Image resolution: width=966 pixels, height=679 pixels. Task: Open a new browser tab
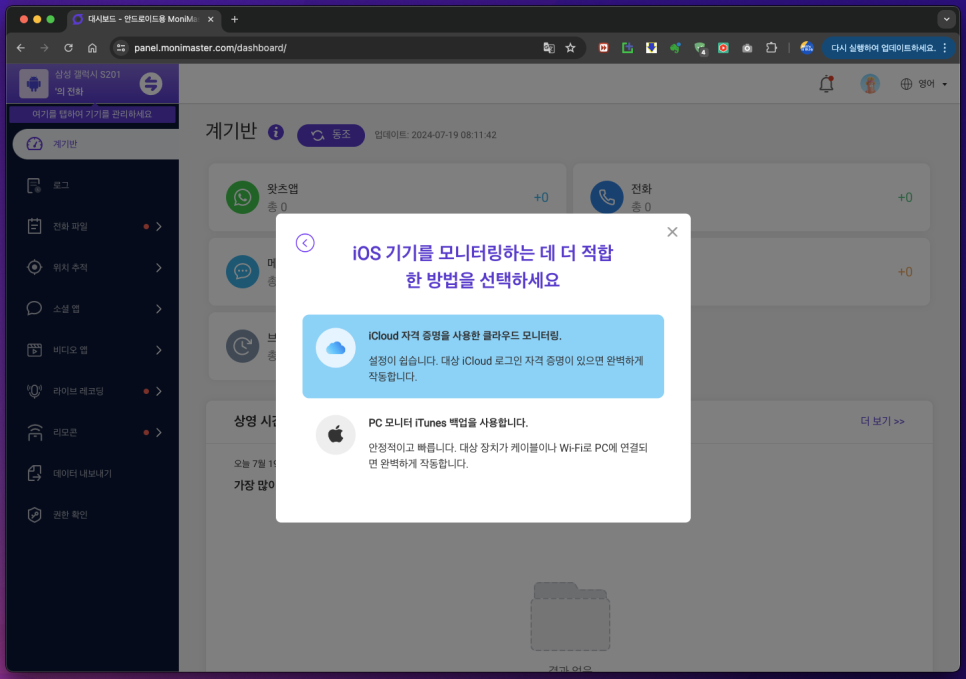pos(235,19)
